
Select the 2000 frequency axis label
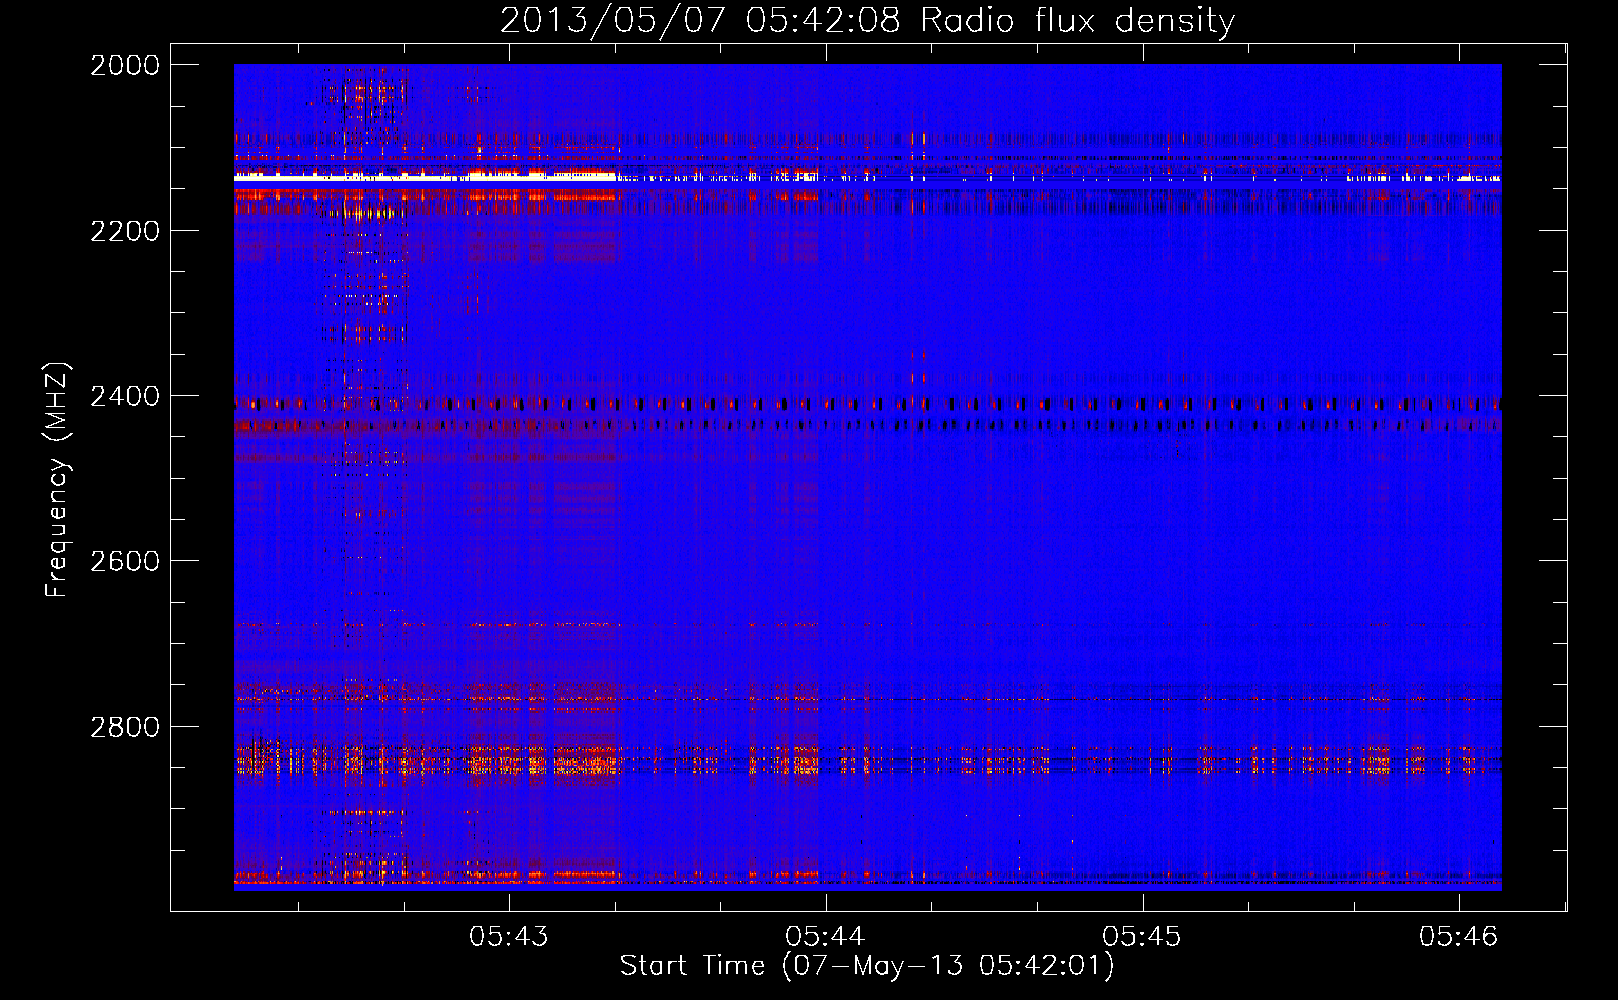click(x=125, y=65)
